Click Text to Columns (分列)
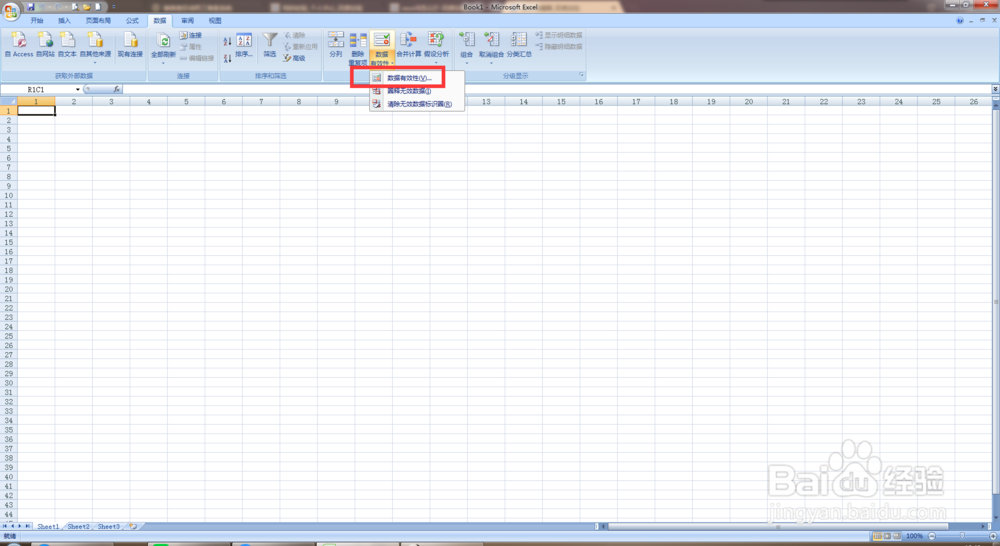The height and width of the screenshot is (546, 1000). (x=336, y=45)
